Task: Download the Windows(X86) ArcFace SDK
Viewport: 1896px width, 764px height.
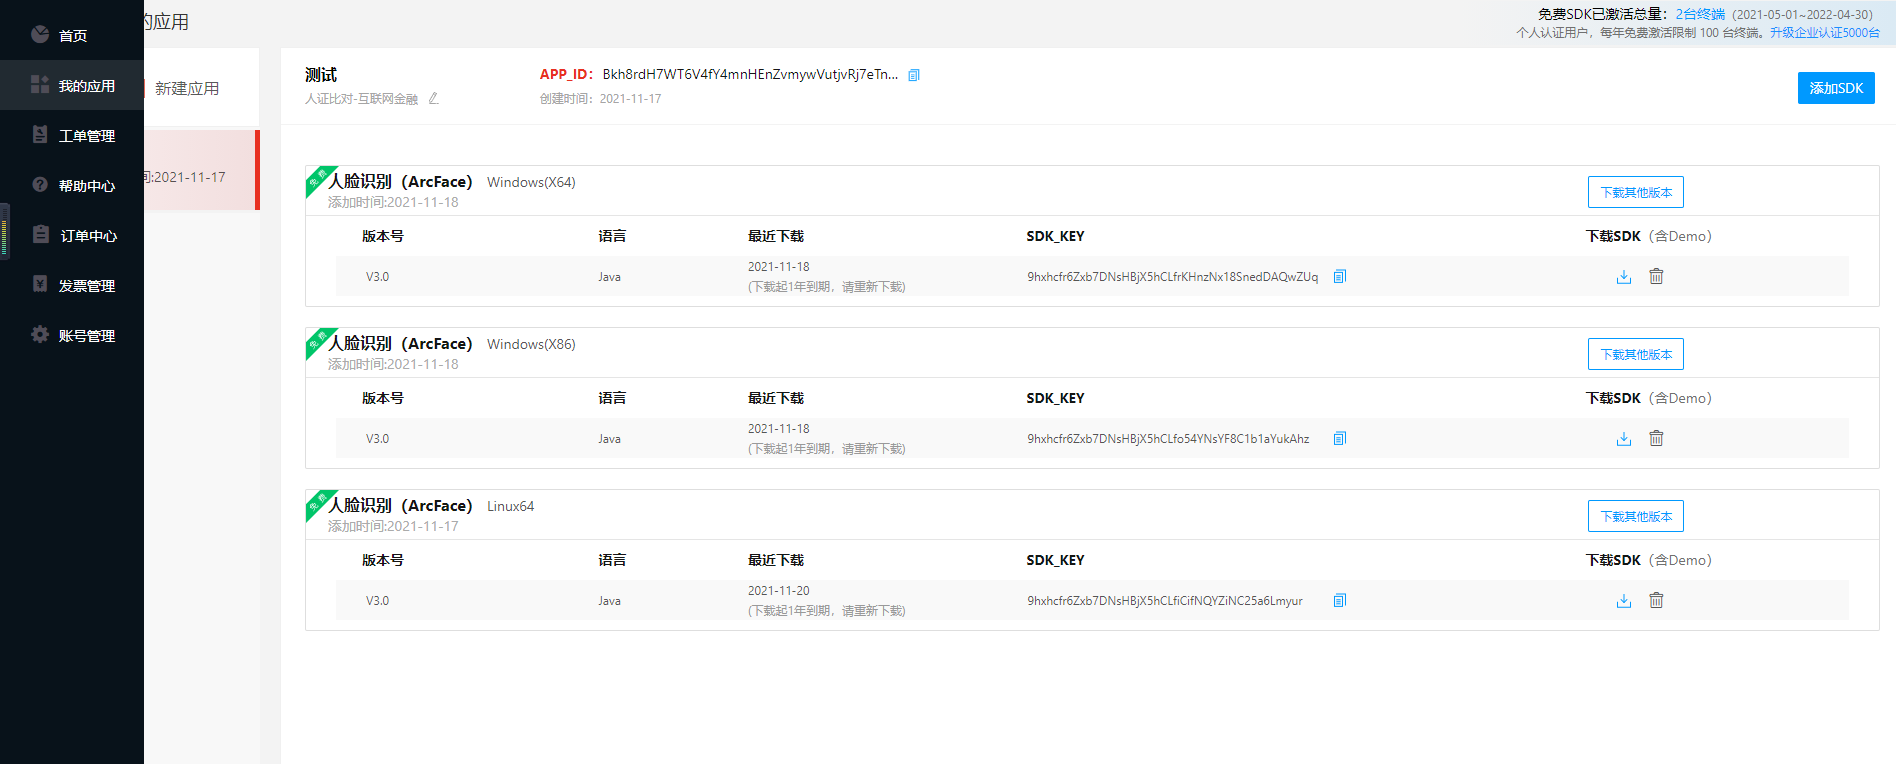Action: tap(1623, 439)
